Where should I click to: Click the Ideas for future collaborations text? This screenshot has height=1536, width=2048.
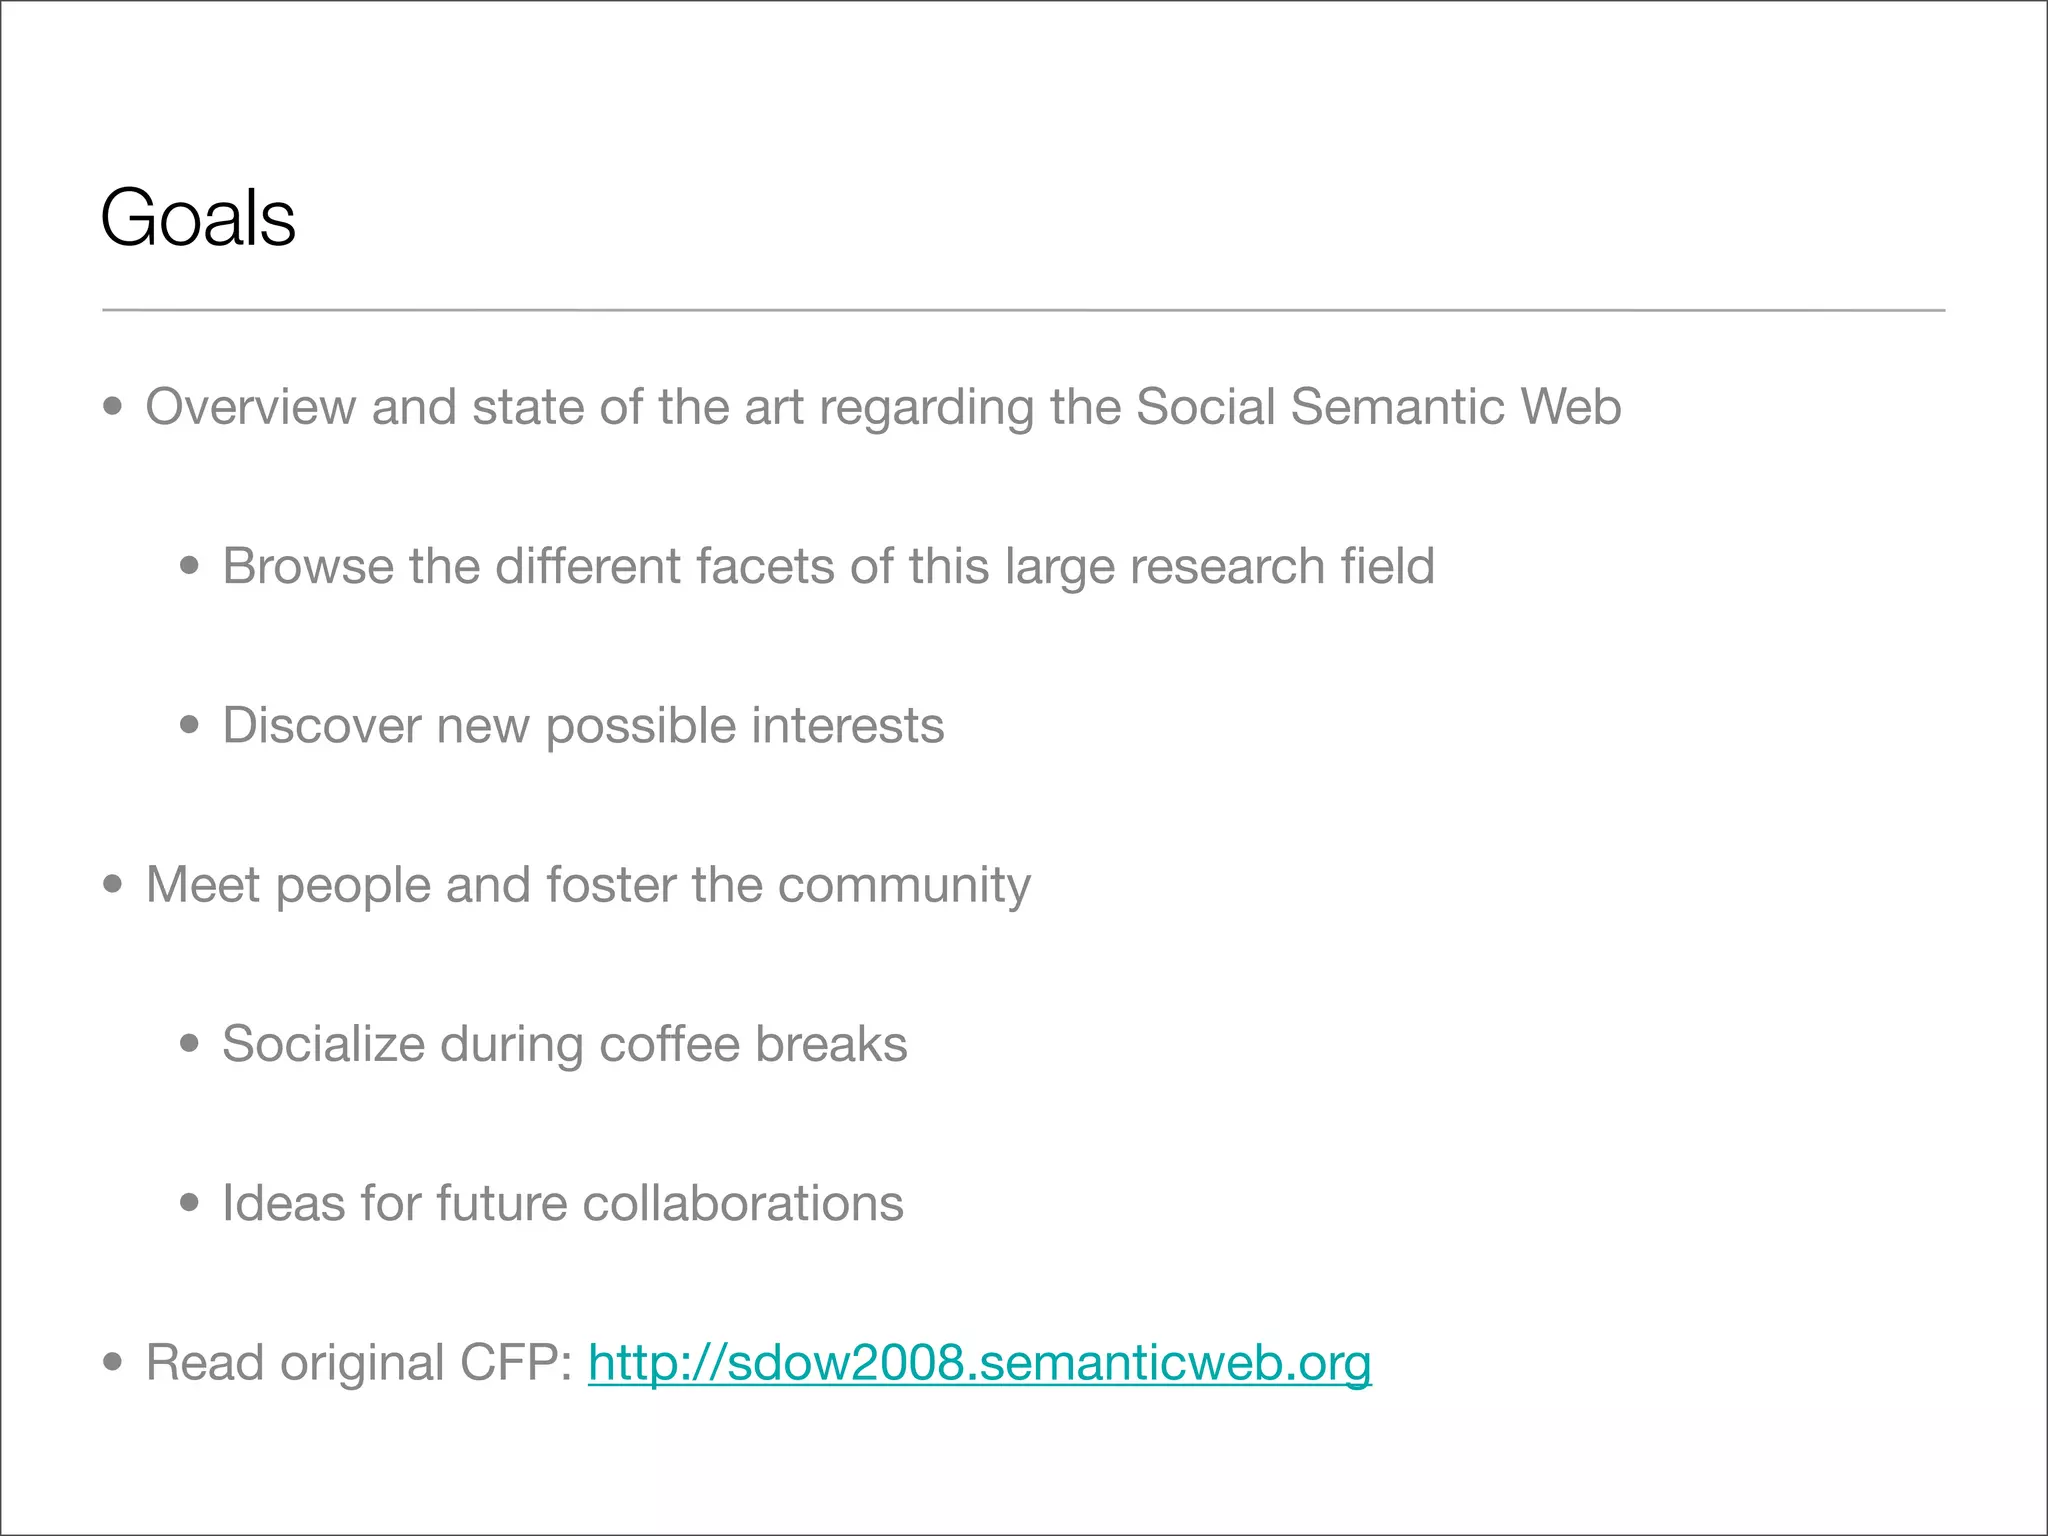tap(563, 1203)
